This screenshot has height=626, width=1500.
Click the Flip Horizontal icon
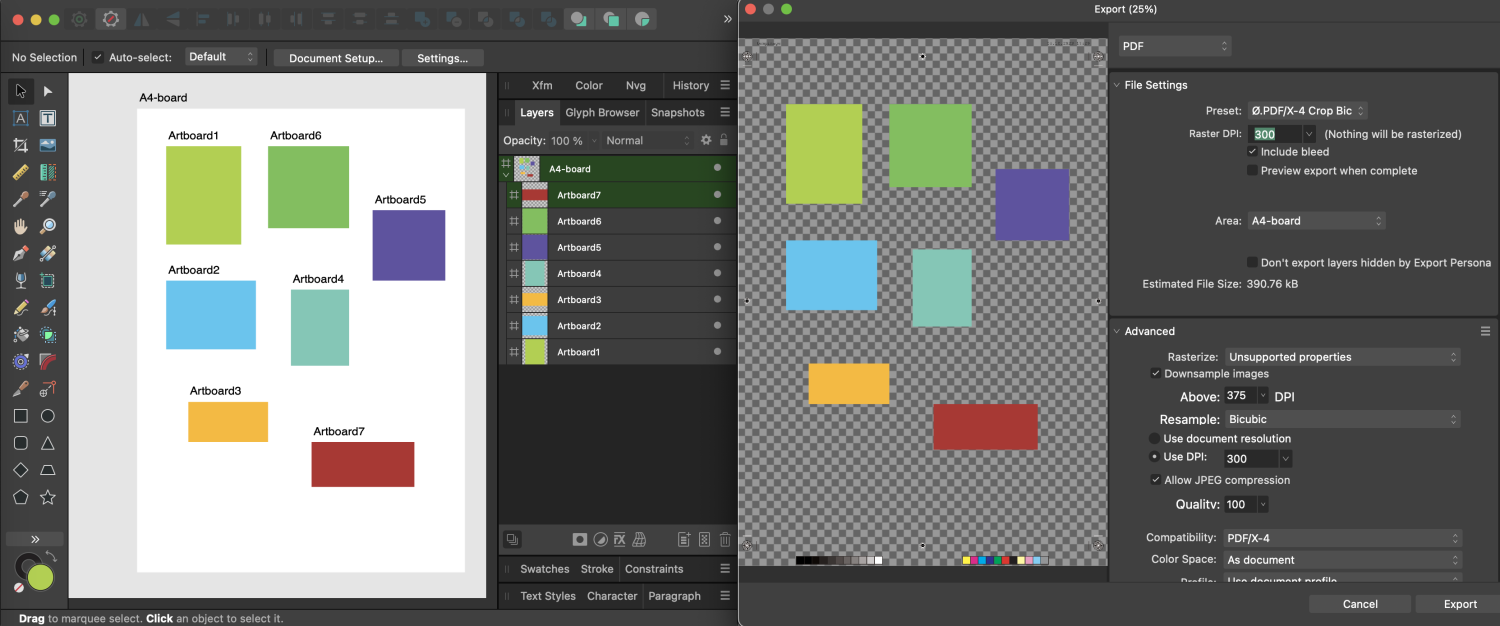tap(141, 18)
